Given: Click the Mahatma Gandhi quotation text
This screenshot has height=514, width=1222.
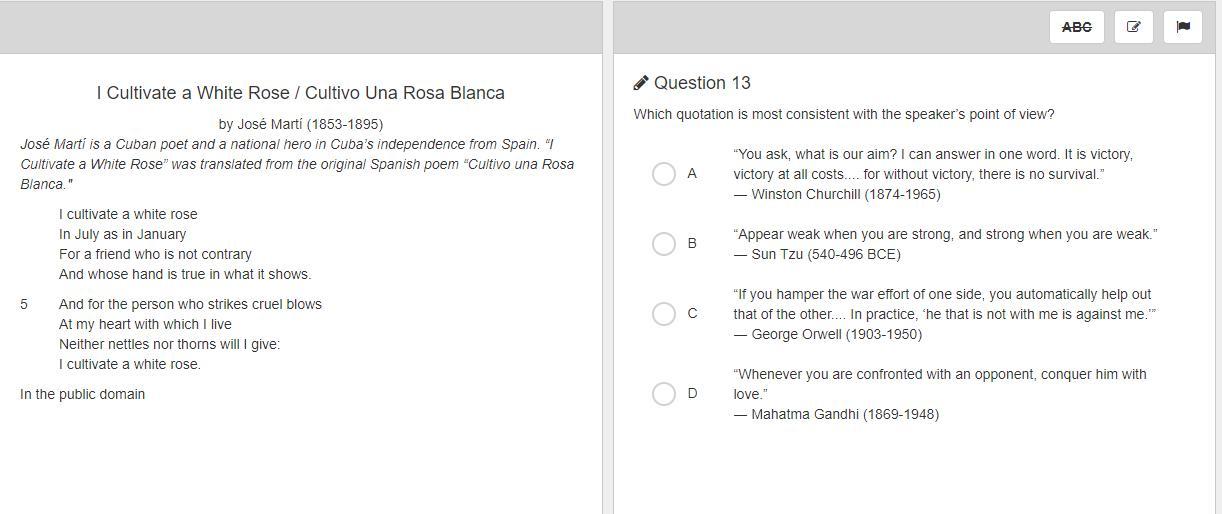Looking at the screenshot, I should point(939,384).
